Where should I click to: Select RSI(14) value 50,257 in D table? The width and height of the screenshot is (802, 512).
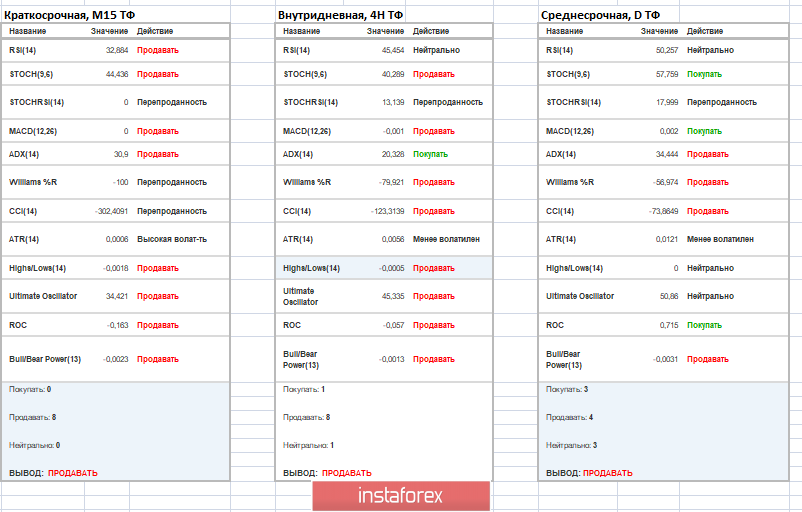pyautogui.click(x=667, y=50)
